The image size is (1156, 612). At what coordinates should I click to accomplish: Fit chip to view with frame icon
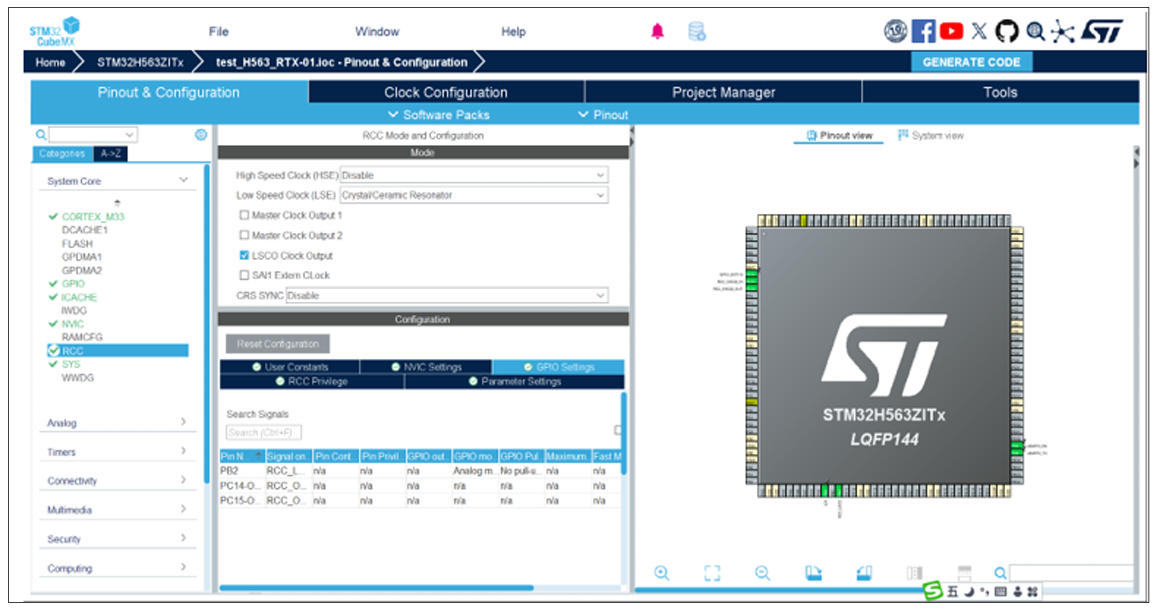(712, 573)
